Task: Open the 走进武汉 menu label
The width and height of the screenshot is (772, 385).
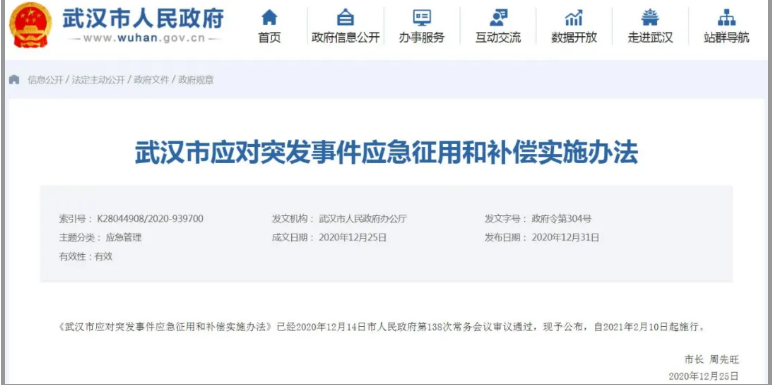Action: 650,37
